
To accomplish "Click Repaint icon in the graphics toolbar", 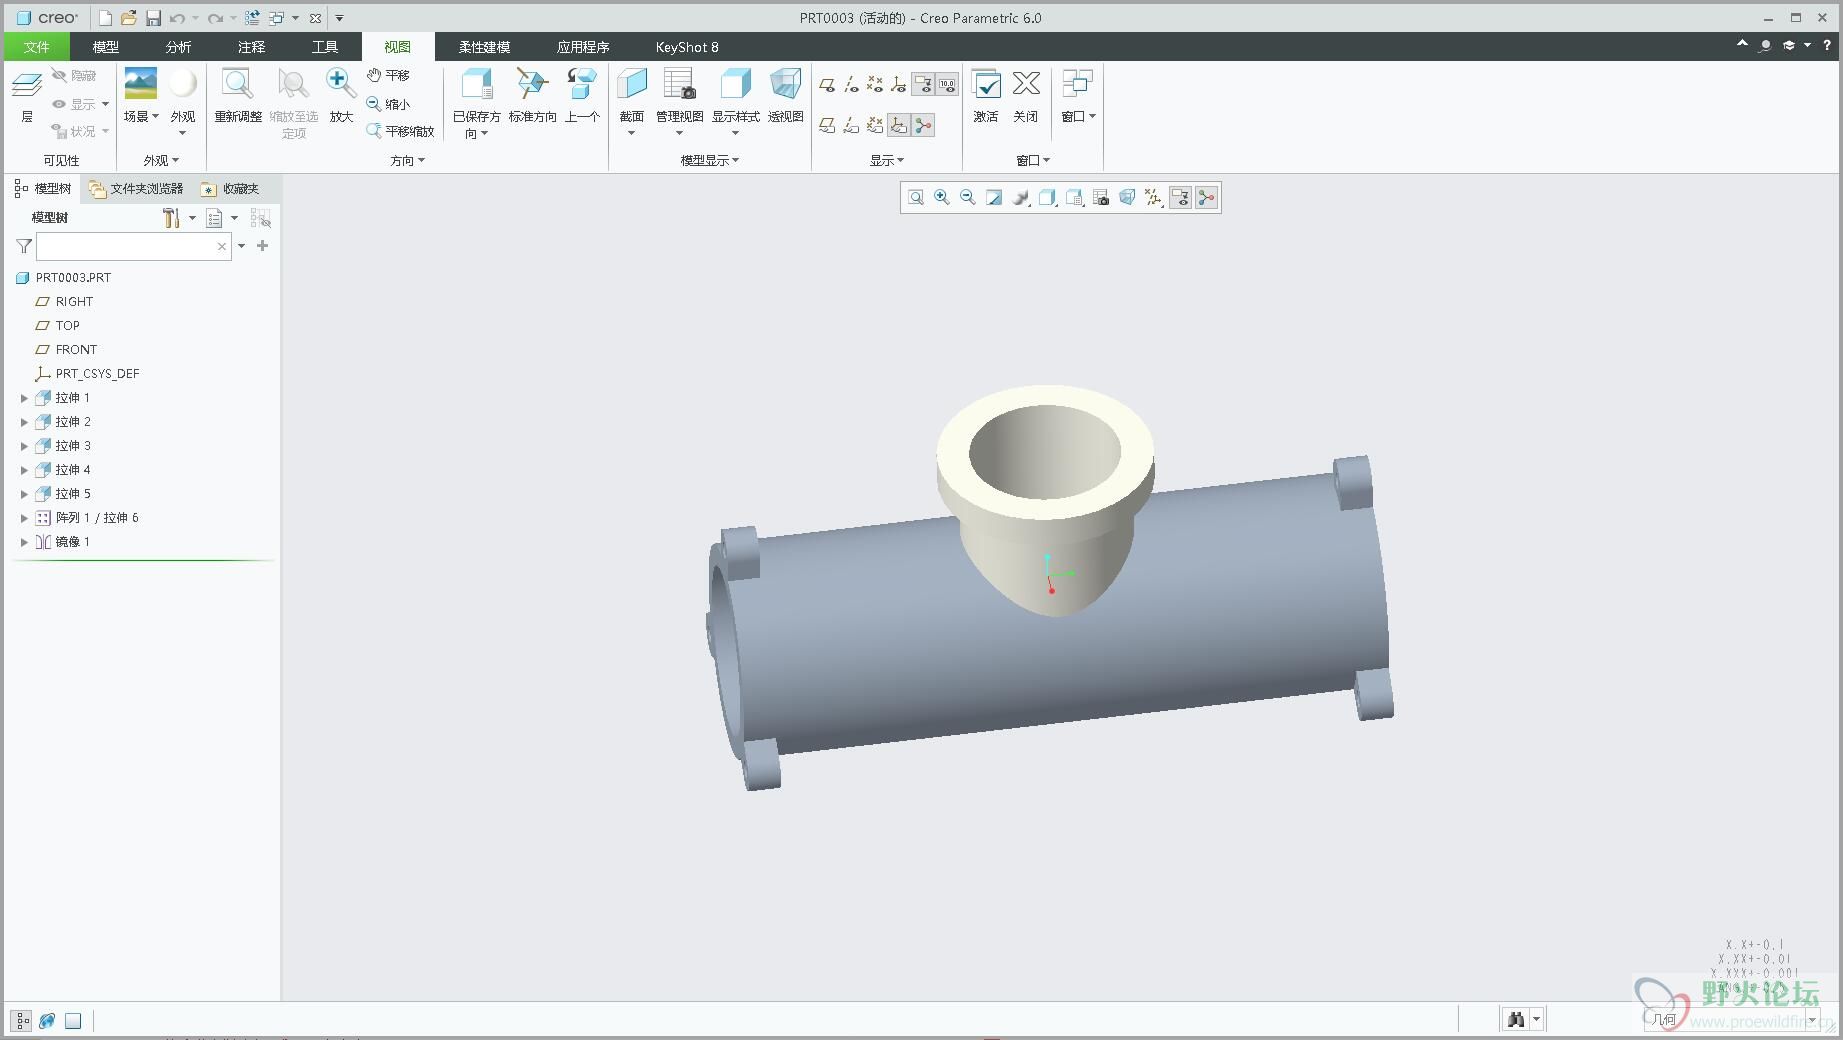I will (x=994, y=198).
